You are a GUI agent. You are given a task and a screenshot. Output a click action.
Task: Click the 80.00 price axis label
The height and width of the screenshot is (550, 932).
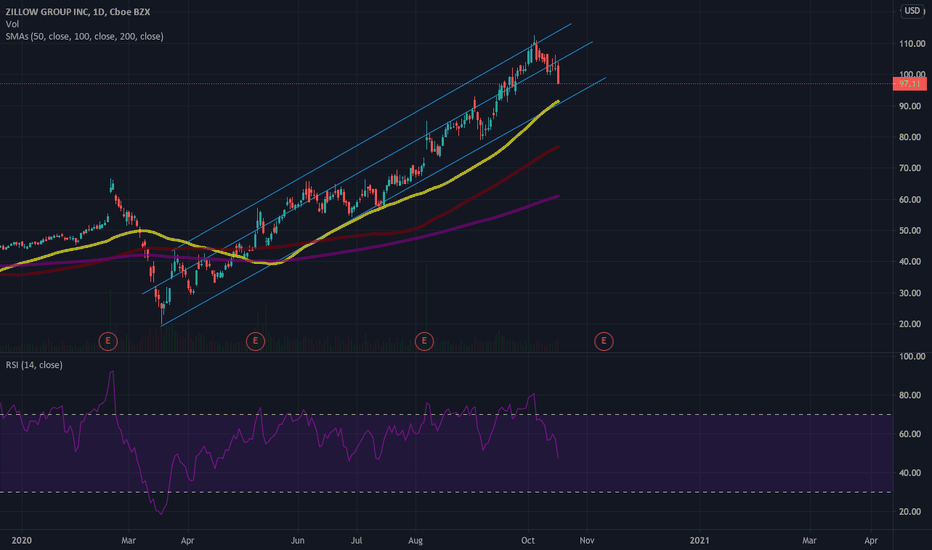(912, 137)
